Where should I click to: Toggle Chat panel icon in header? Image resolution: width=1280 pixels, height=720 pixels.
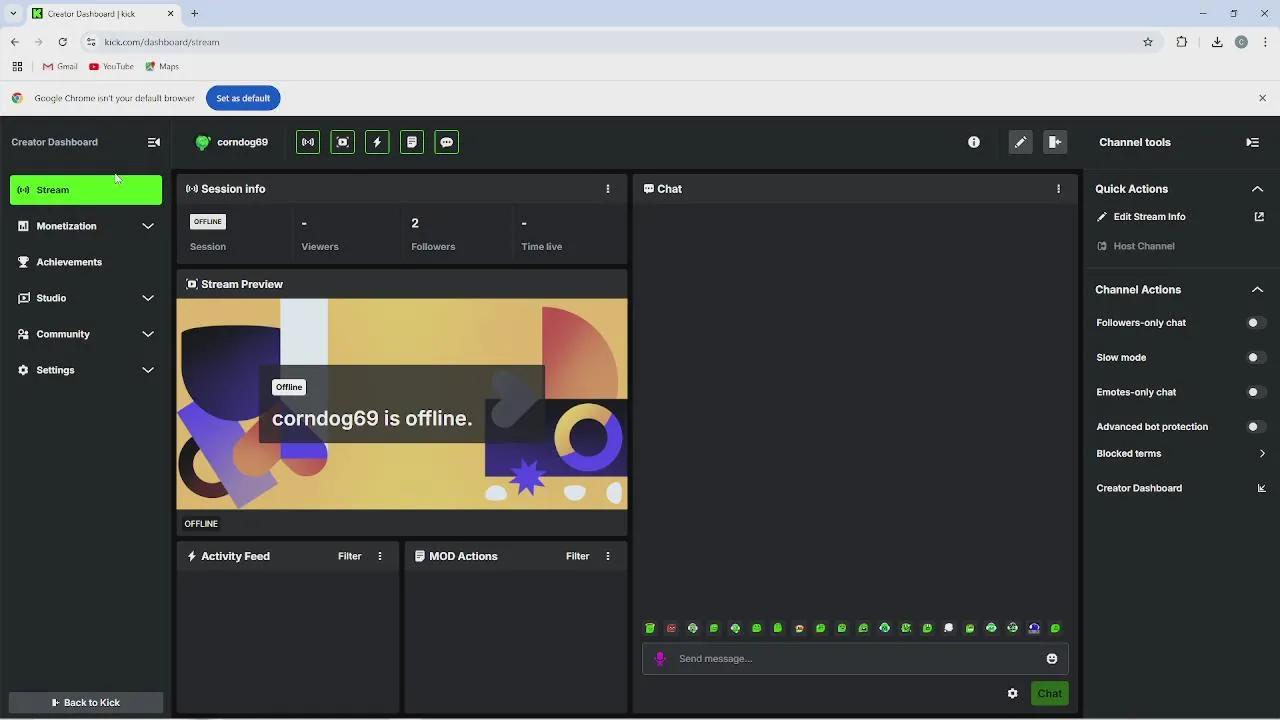(x=447, y=142)
